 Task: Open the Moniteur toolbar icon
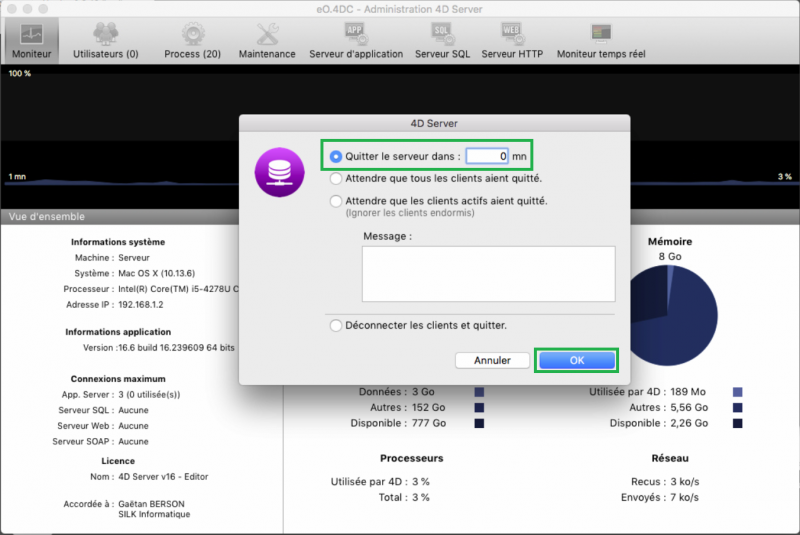[x=32, y=35]
